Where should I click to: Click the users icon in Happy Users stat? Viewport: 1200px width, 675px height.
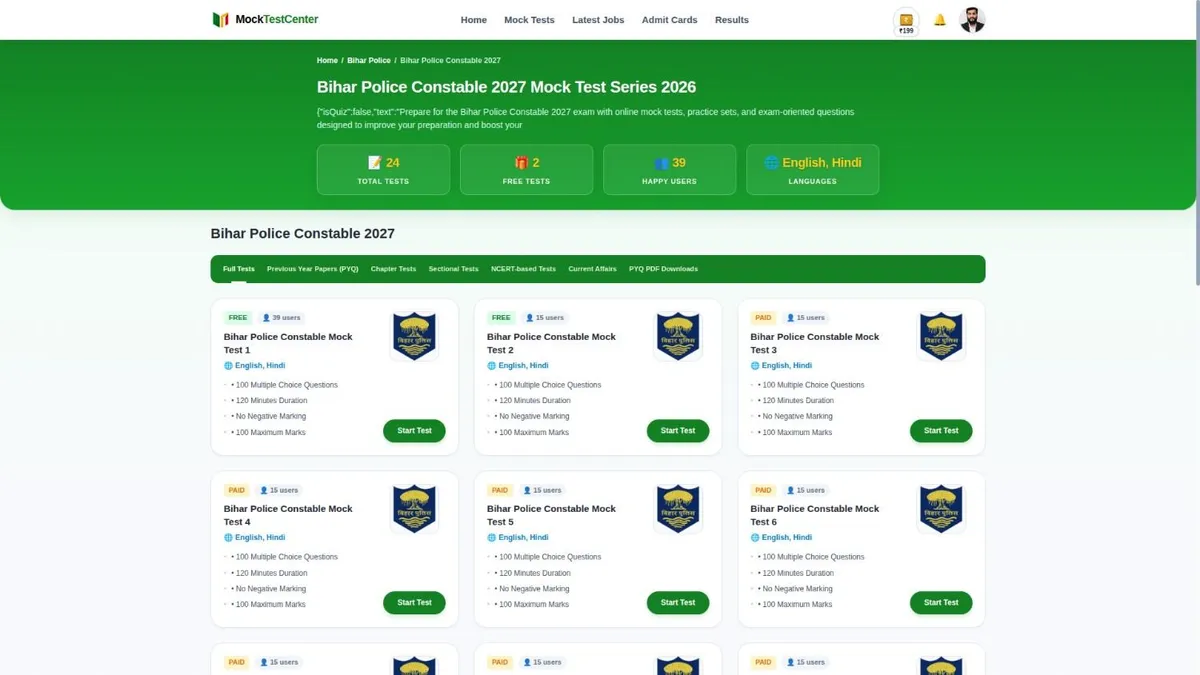pos(661,162)
